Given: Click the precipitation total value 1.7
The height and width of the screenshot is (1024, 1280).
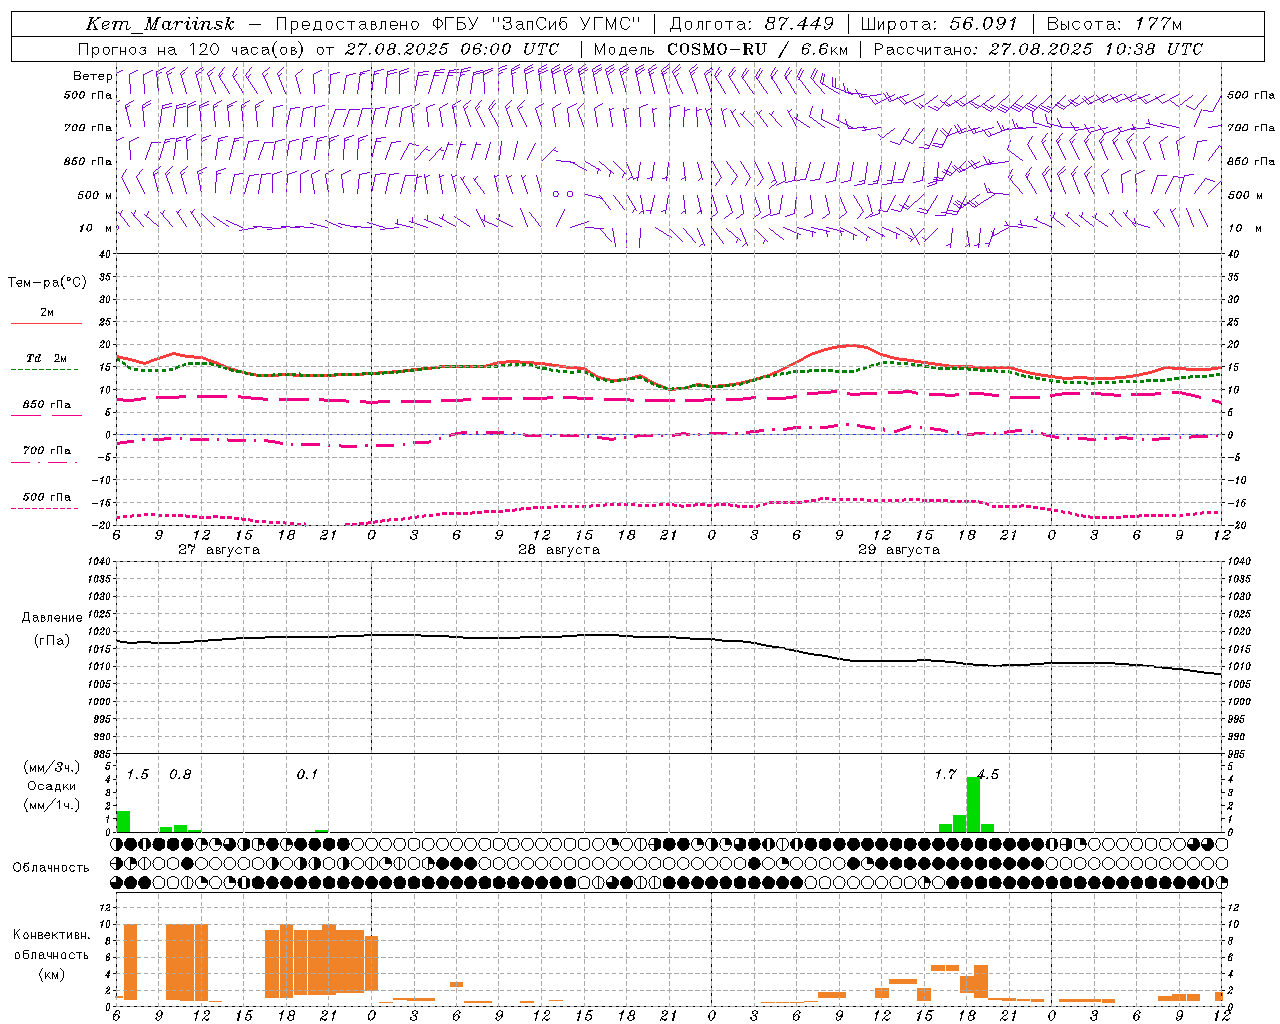Looking at the screenshot, I should pos(946,775).
